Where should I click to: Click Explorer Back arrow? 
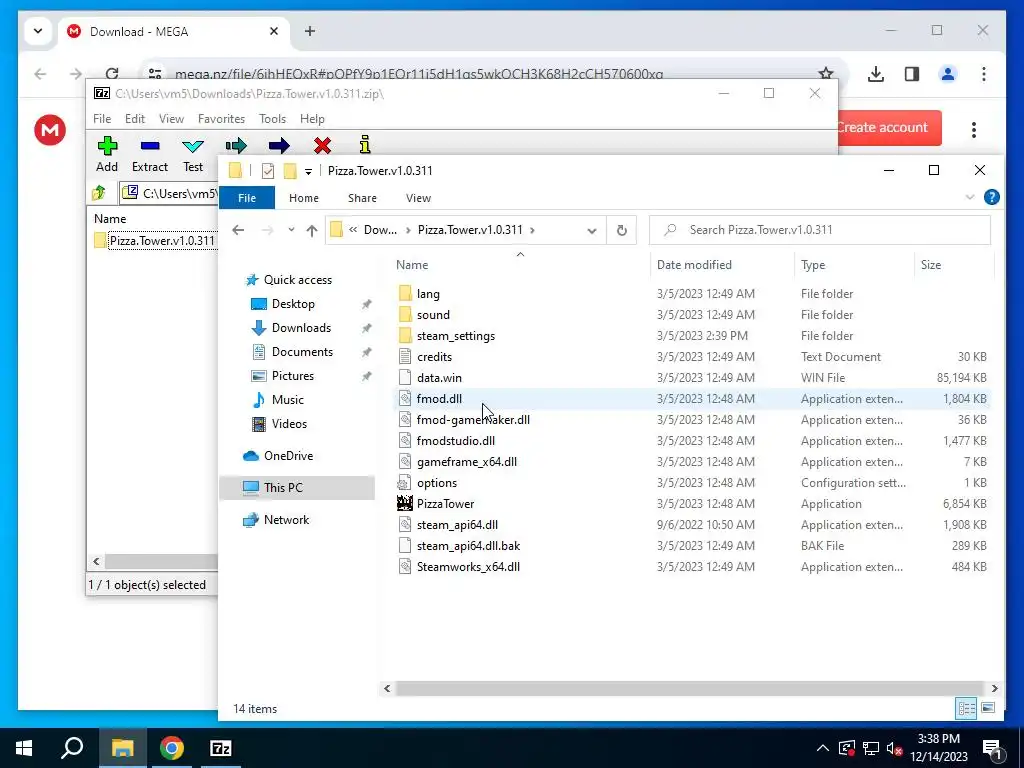pos(238,230)
